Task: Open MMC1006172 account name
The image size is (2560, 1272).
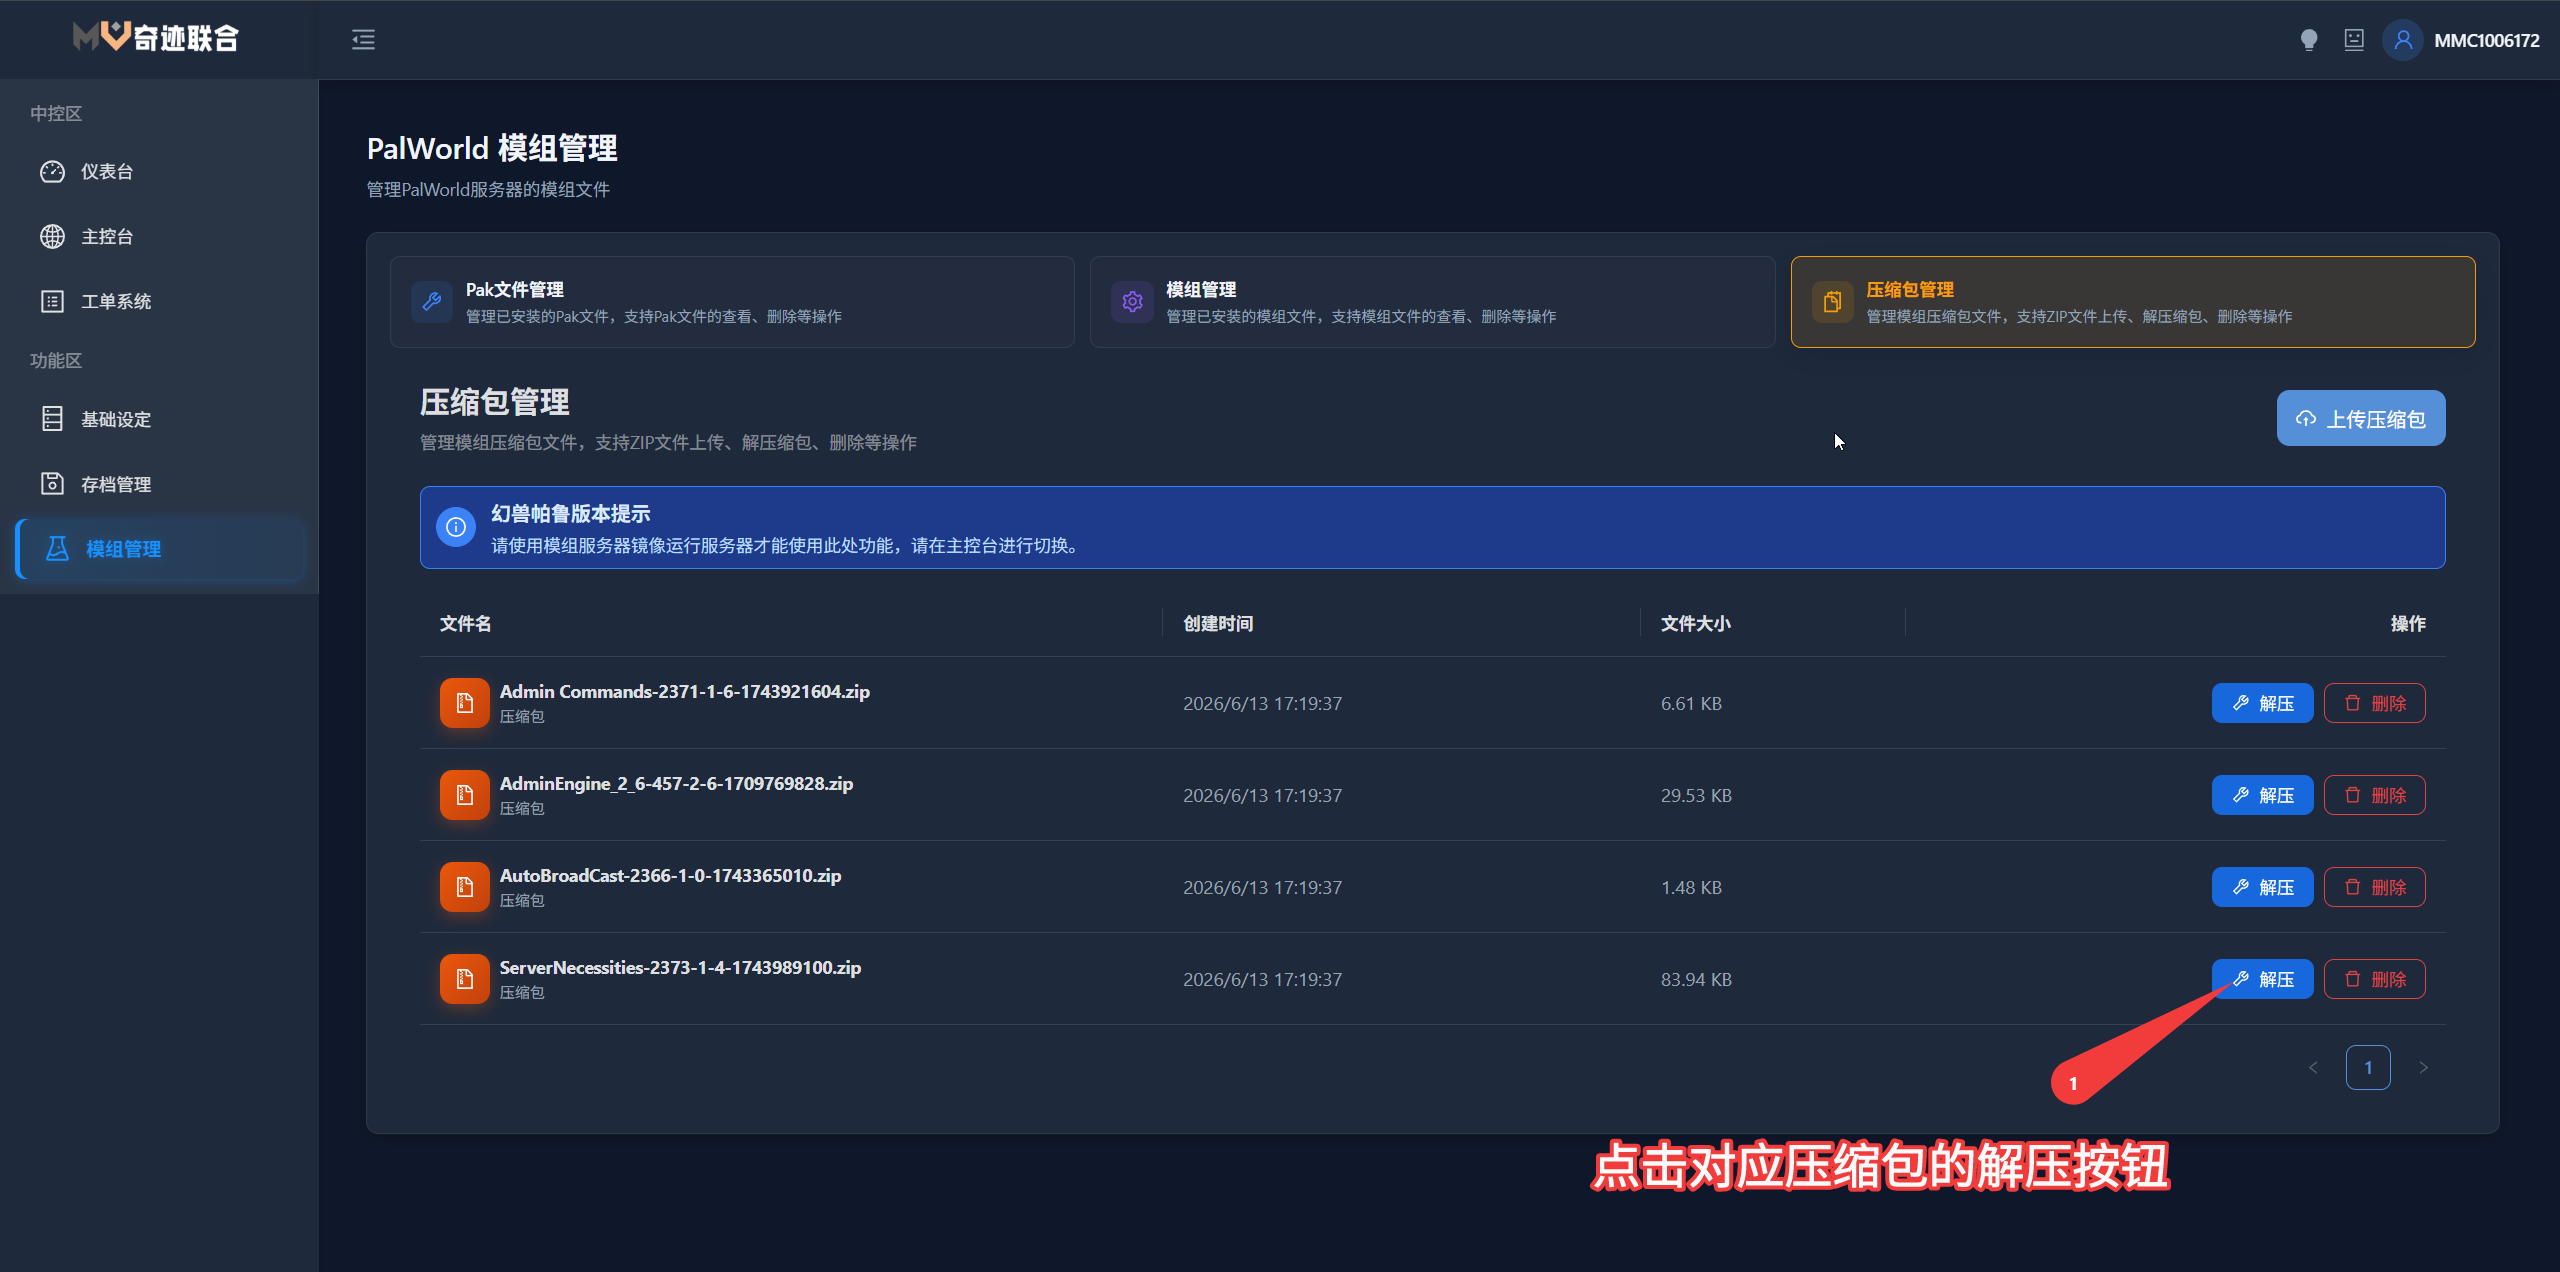Action: pos(2486,41)
